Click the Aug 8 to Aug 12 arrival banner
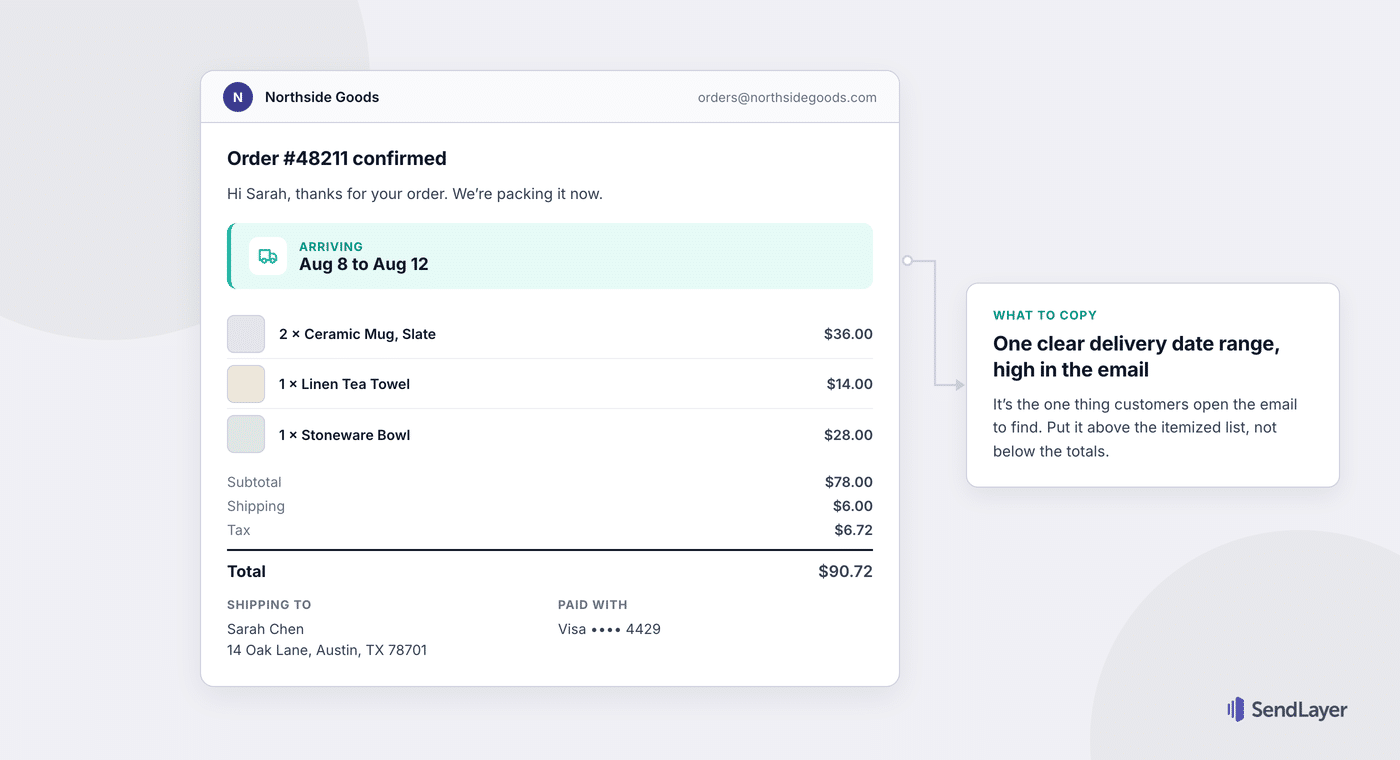 [x=550, y=256]
